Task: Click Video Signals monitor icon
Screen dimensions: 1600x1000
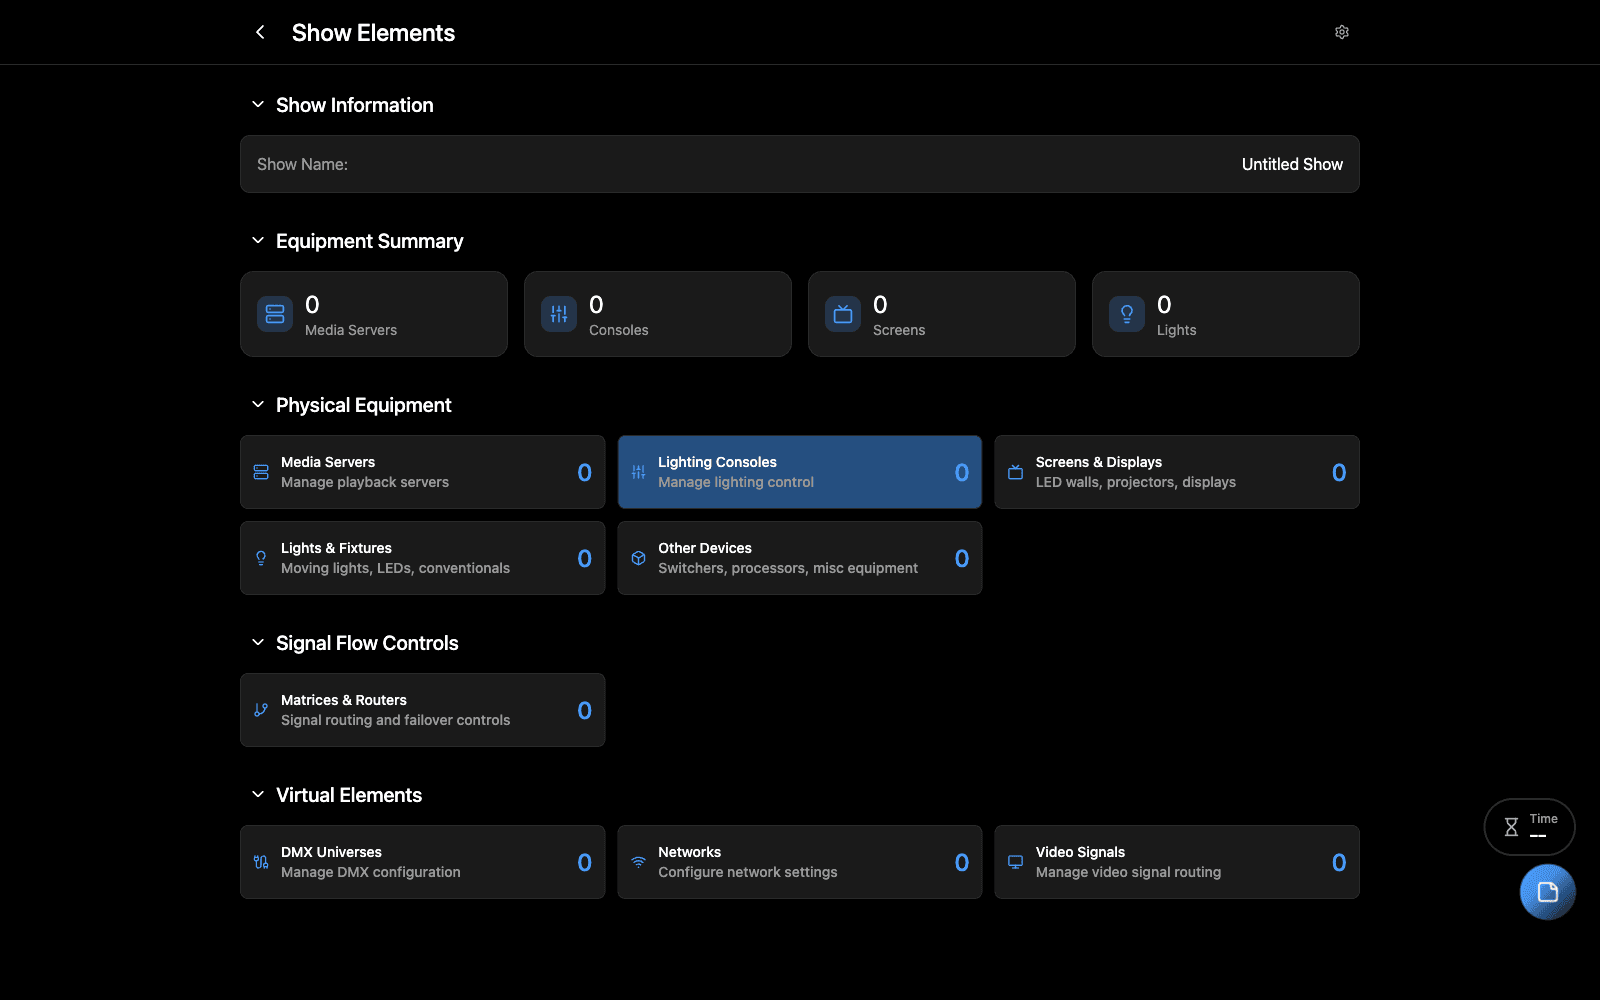Action: tap(1015, 862)
